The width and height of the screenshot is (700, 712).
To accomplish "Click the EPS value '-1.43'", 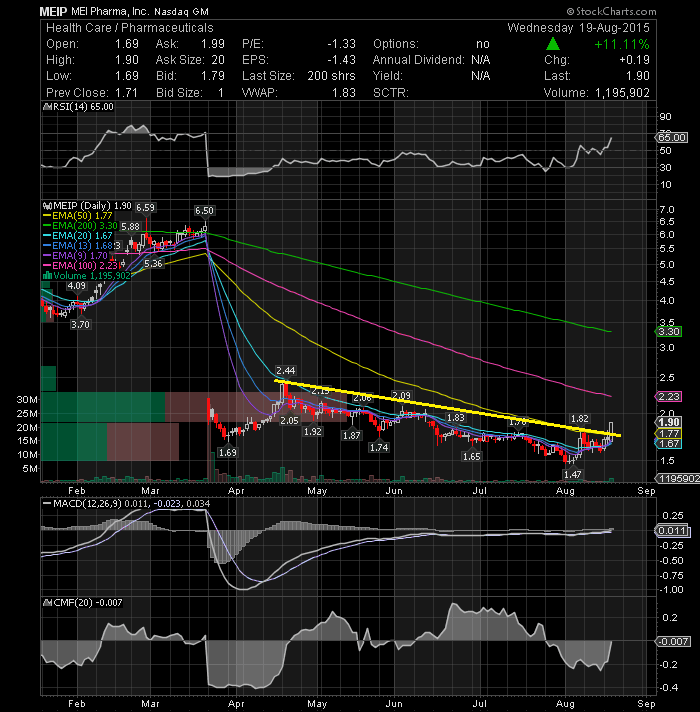I will point(341,60).
